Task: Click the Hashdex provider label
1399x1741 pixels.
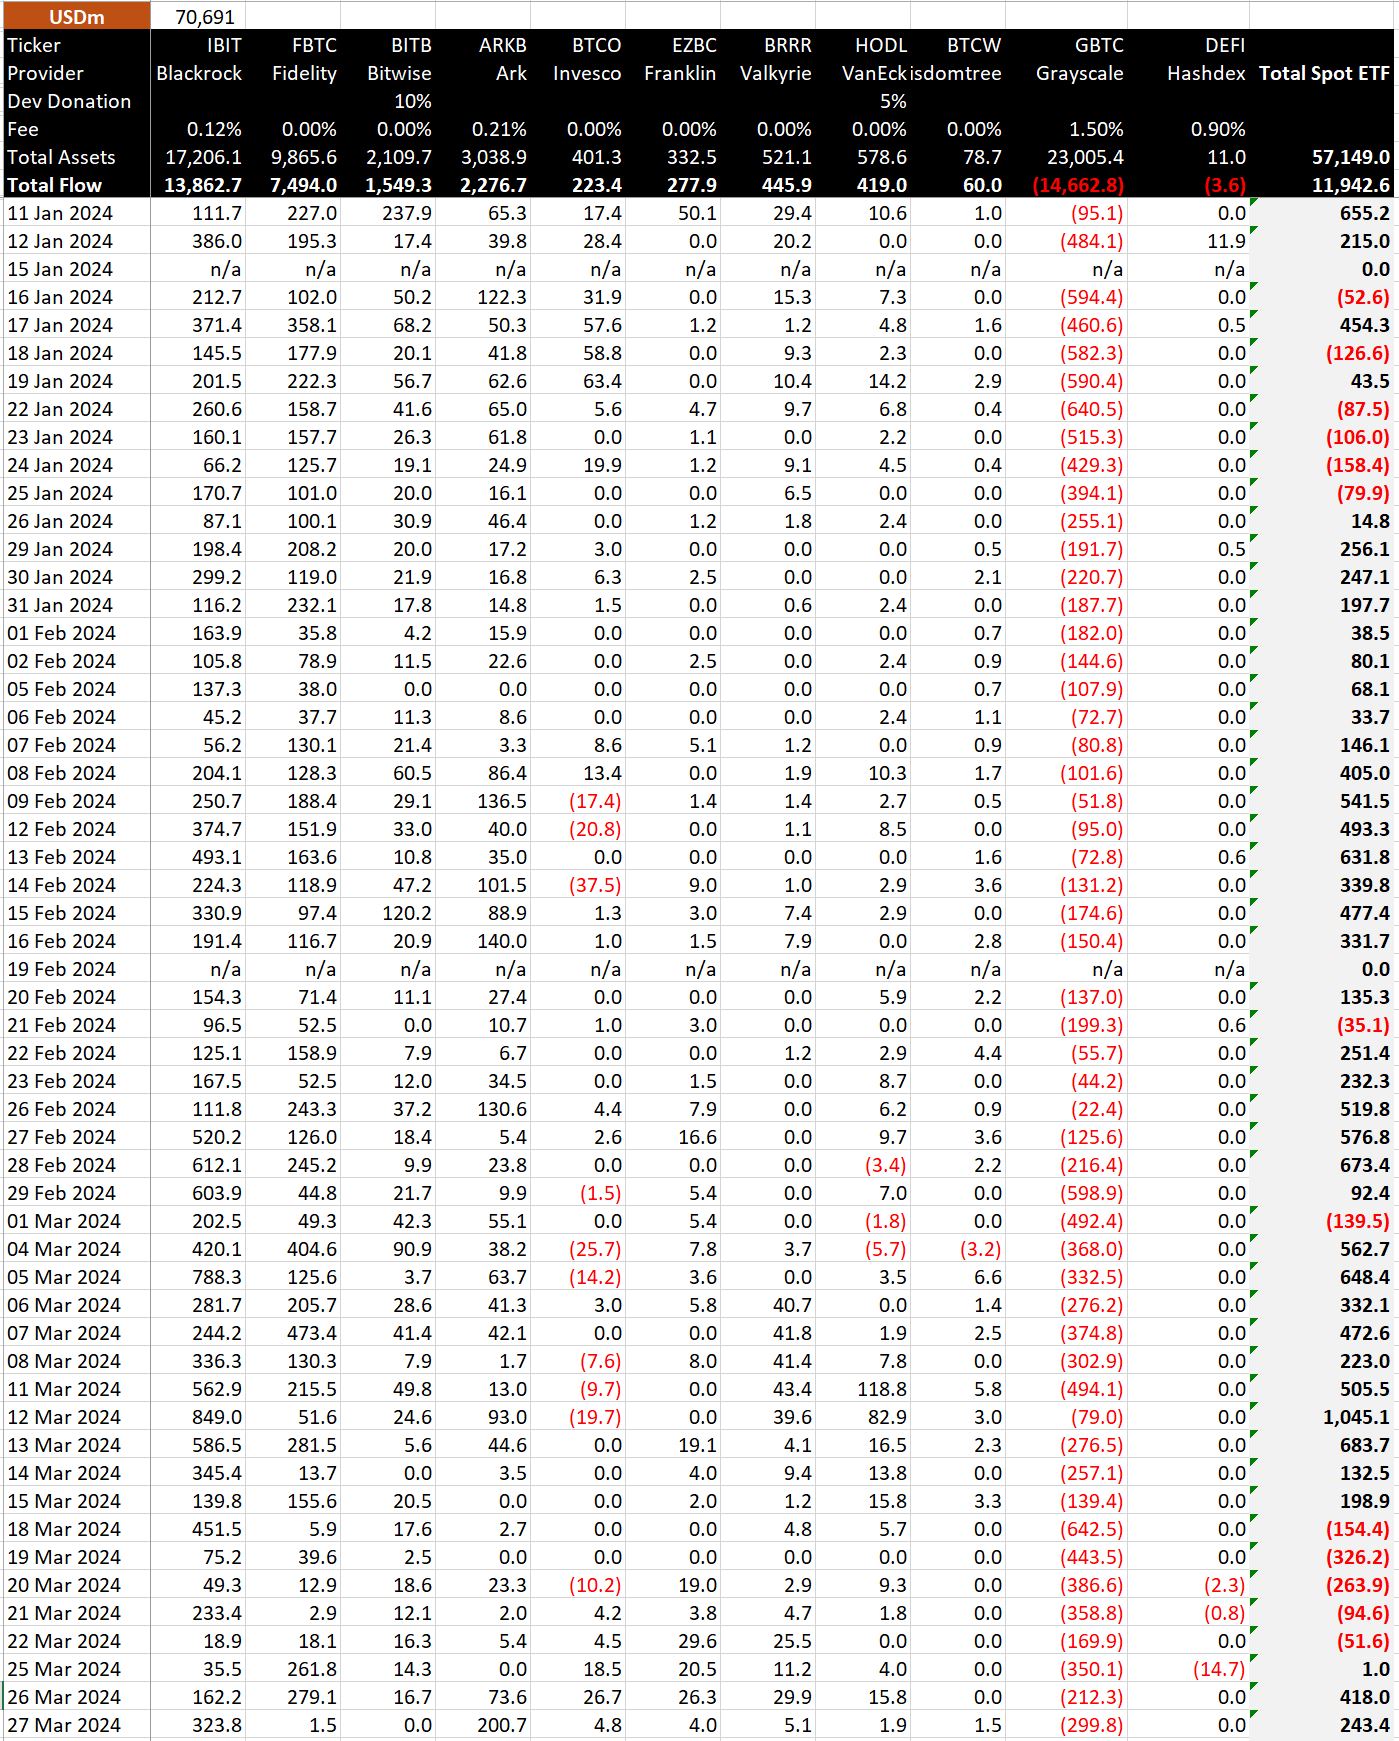Action: click(x=1206, y=73)
